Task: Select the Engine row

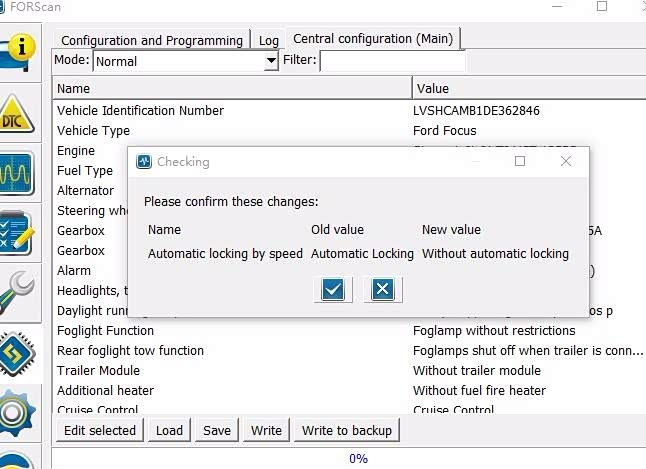Action: tap(76, 150)
